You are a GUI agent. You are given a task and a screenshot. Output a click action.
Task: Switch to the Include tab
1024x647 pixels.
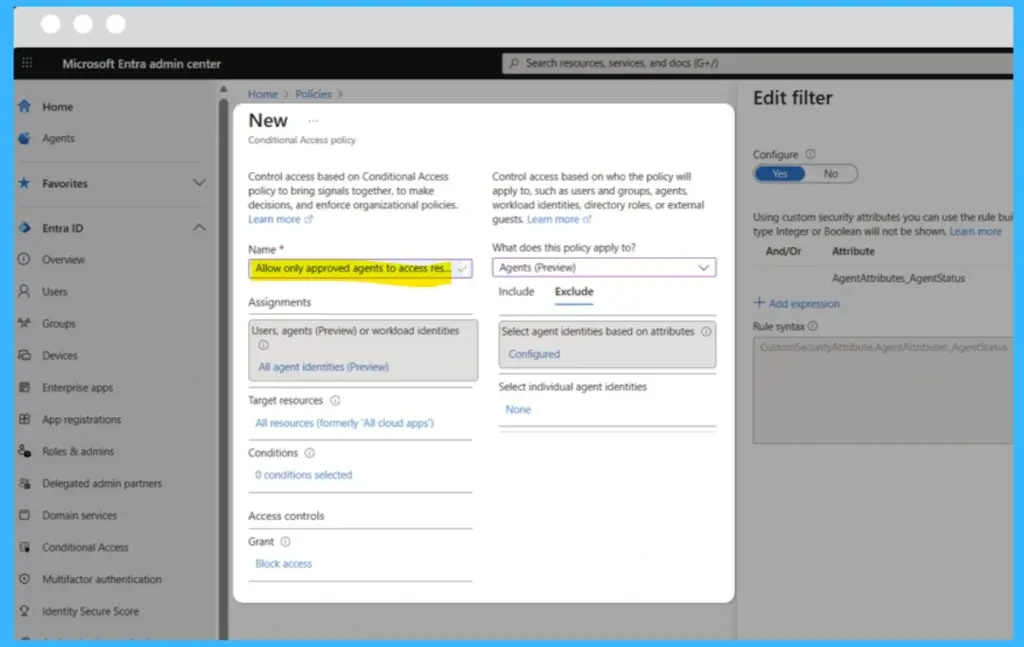(x=516, y=291)
